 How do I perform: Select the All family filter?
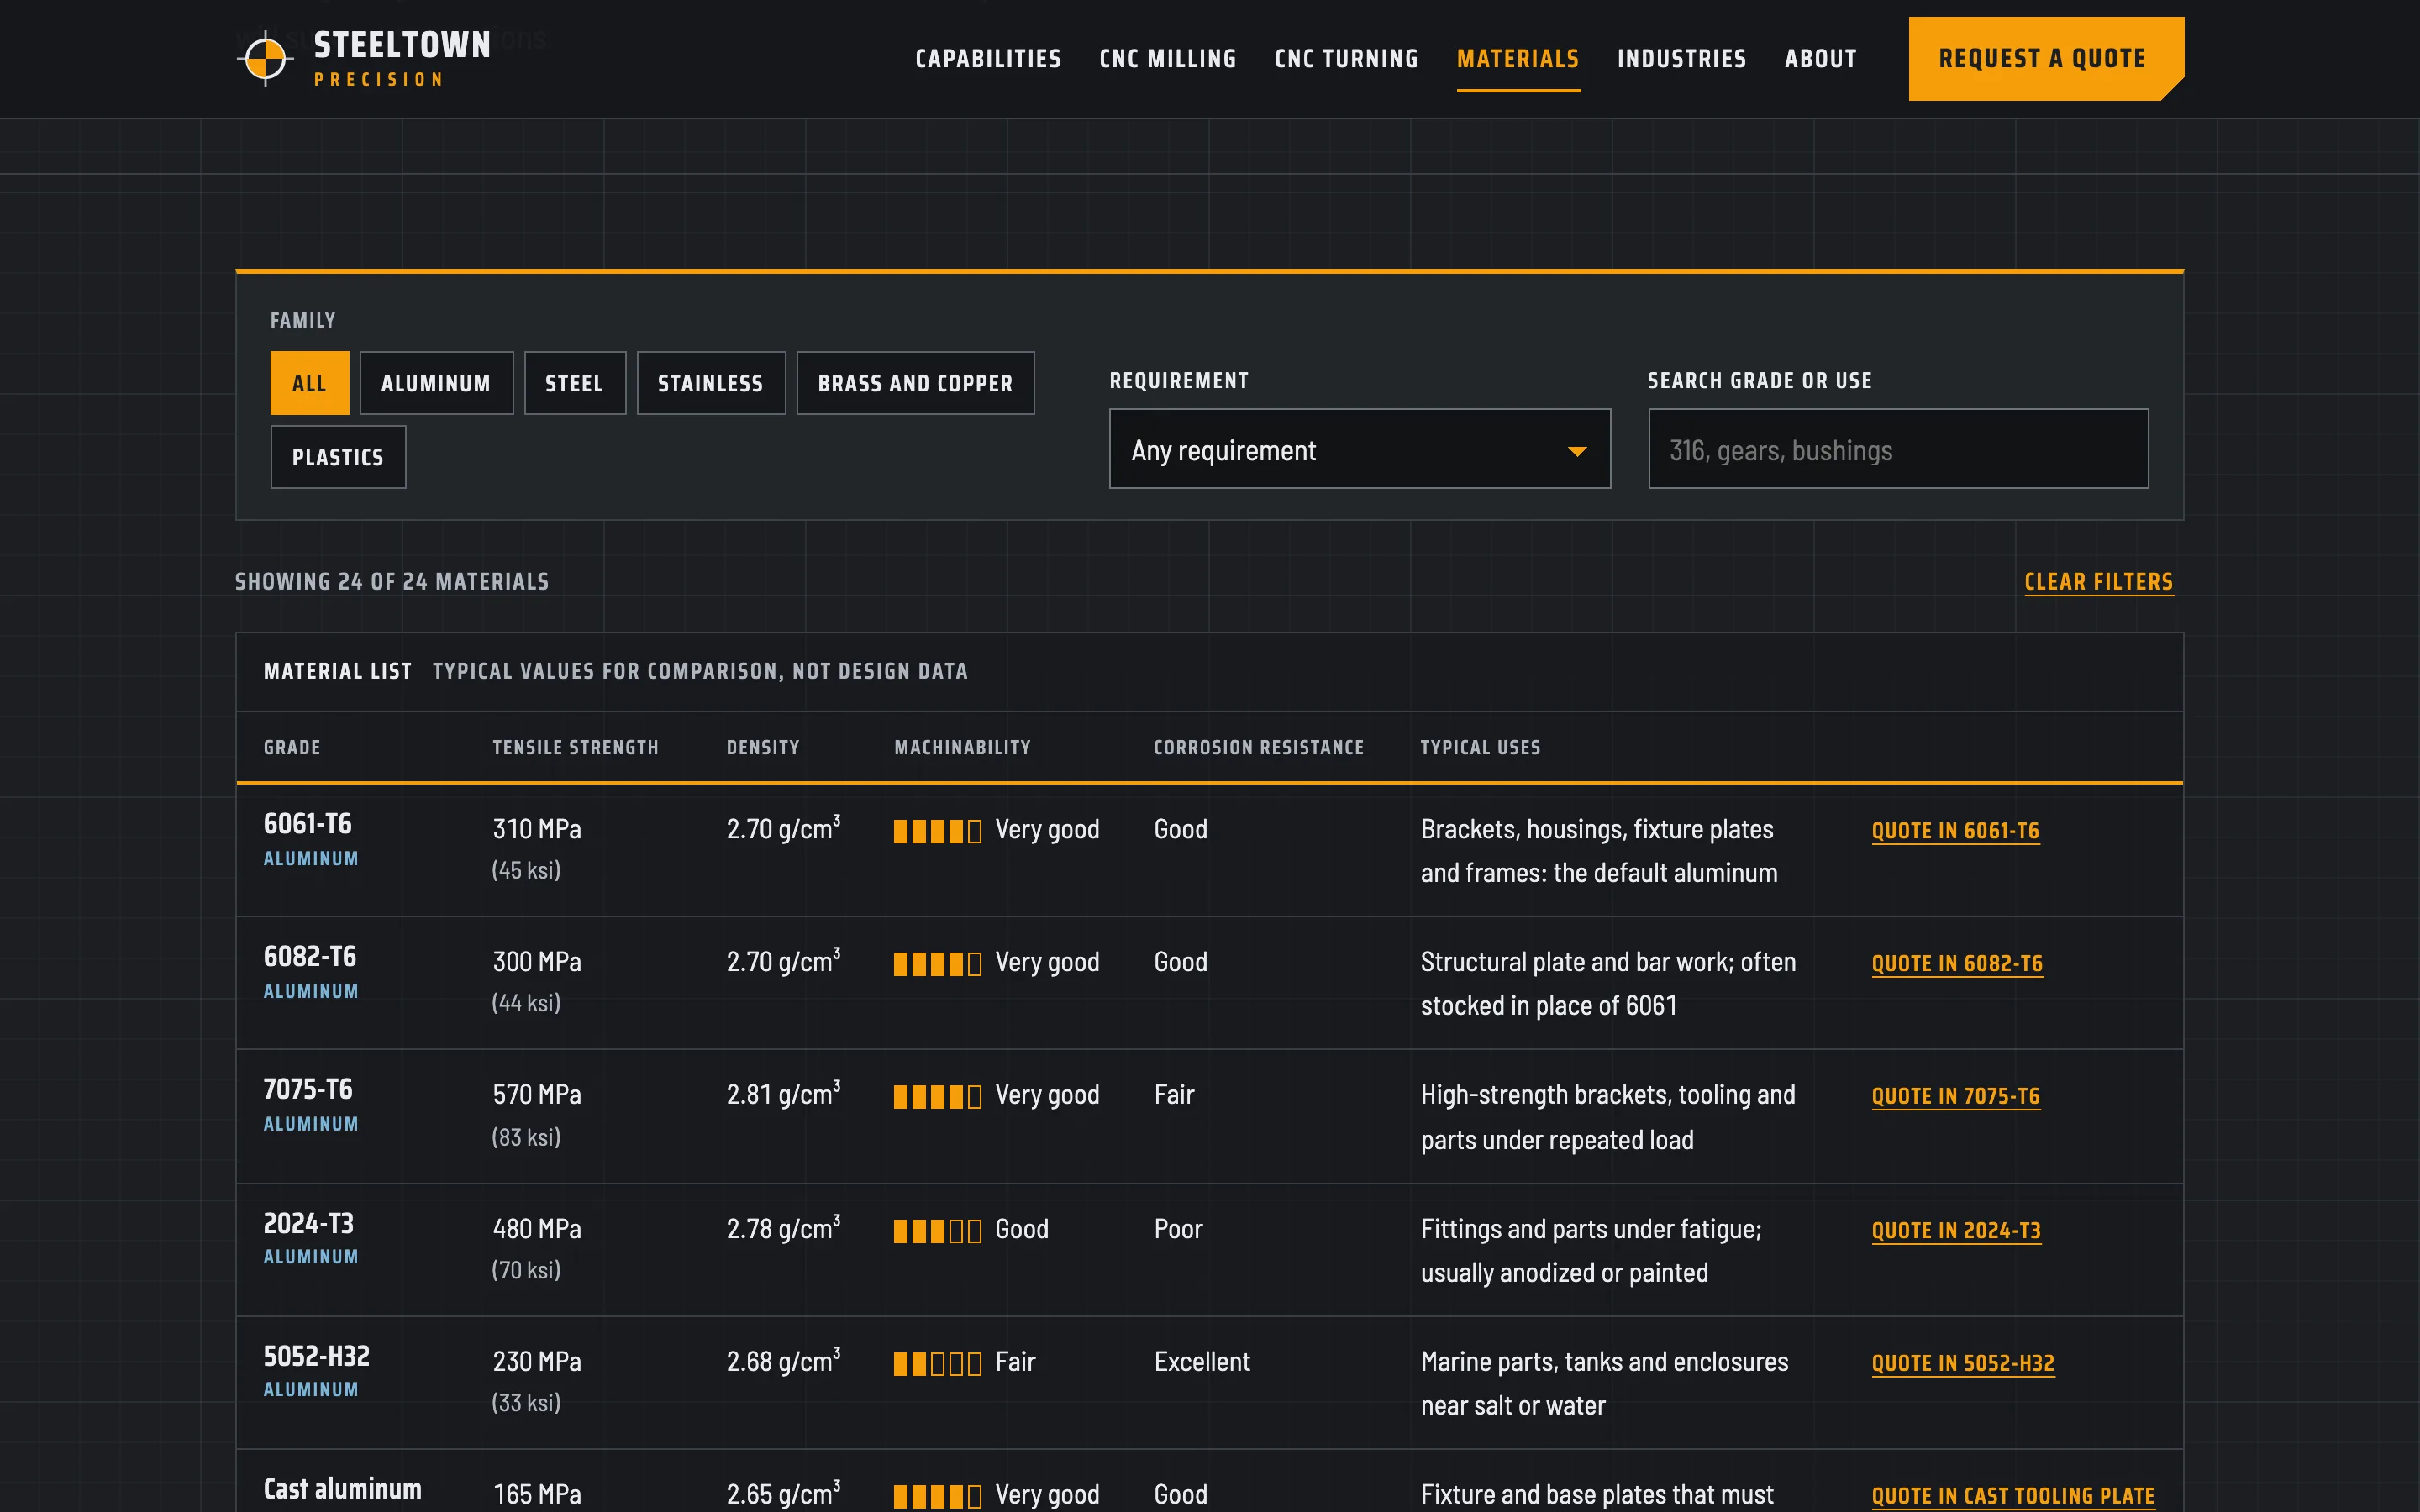(x=309, y=383)
